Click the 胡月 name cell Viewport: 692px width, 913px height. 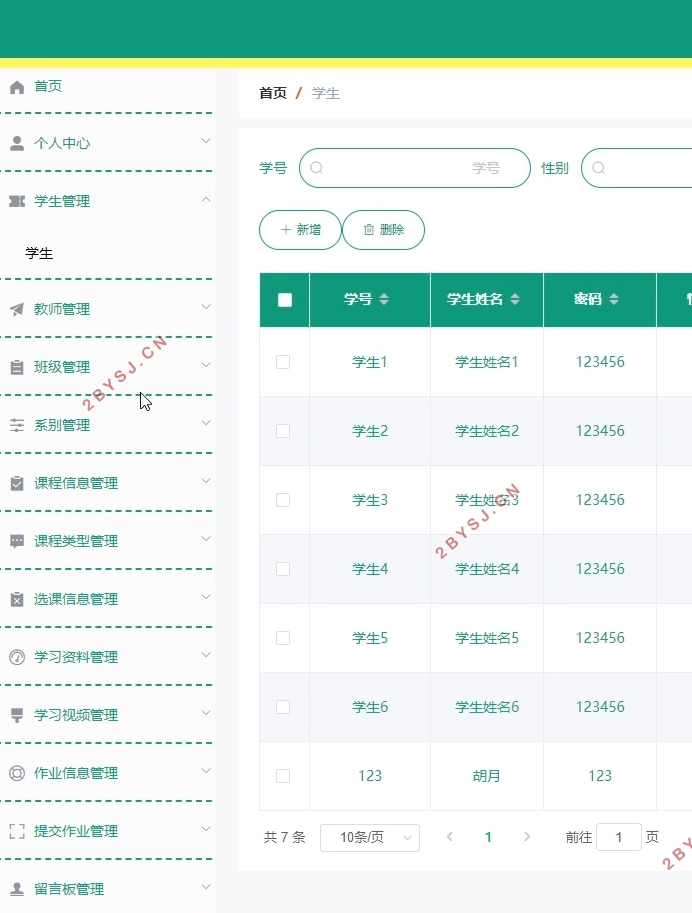pyautogui.click(x=486, y=776)
